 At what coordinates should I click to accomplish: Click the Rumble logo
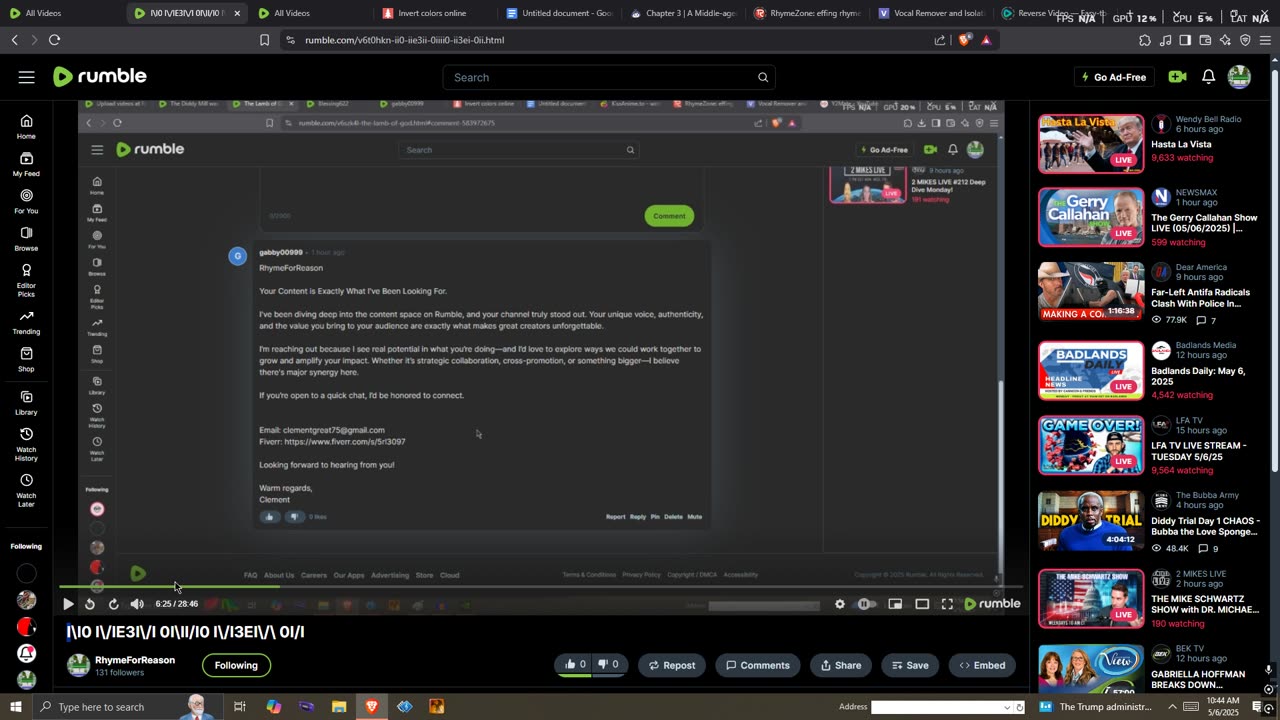100,77
